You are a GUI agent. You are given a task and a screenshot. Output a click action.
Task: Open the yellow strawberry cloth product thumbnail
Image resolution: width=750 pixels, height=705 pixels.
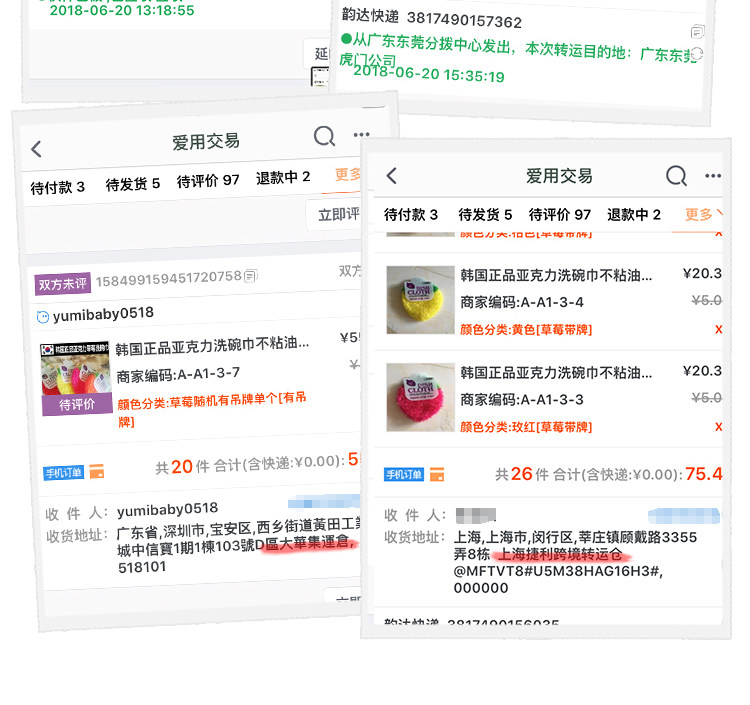point(420,300)
